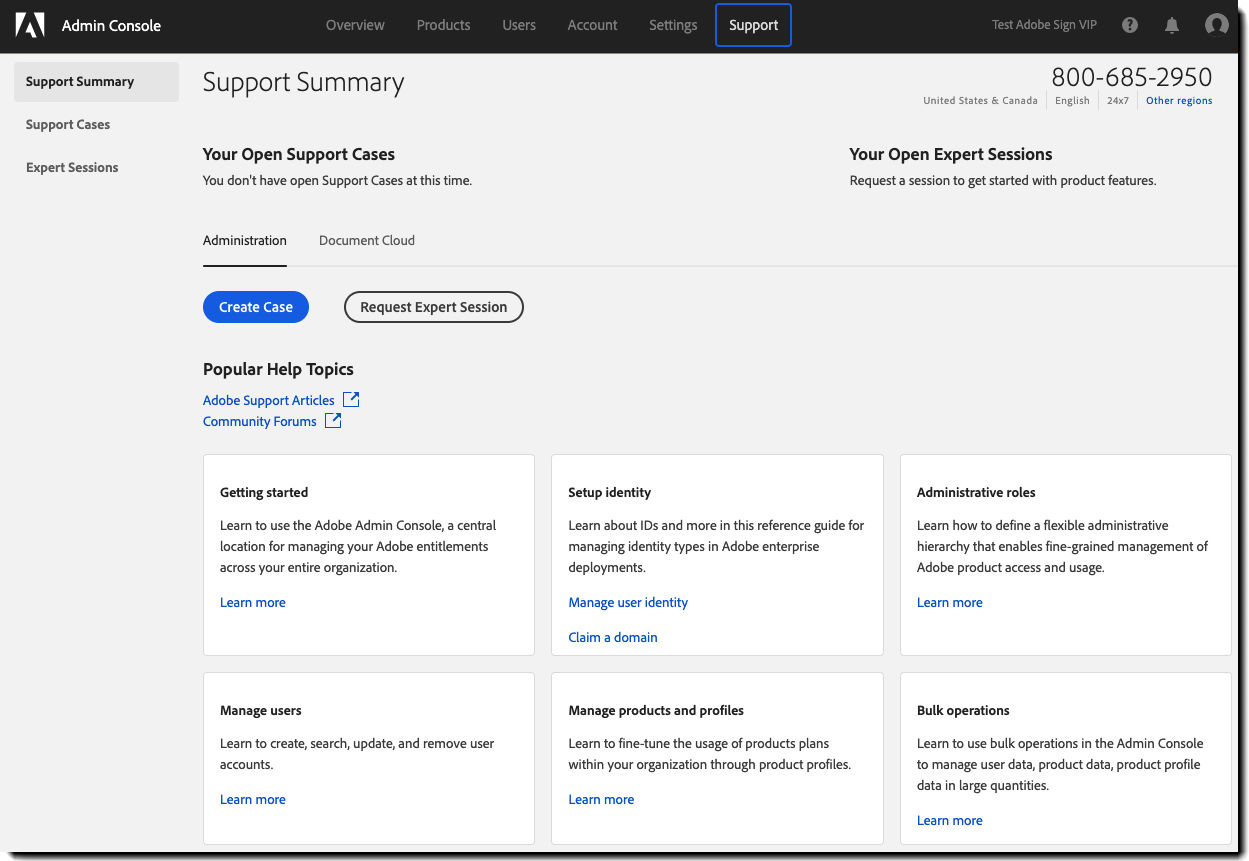The height and width of the screenshot is (861, 1249).
Task: Click Other regions link
Action: click(x=1179, y=101)
